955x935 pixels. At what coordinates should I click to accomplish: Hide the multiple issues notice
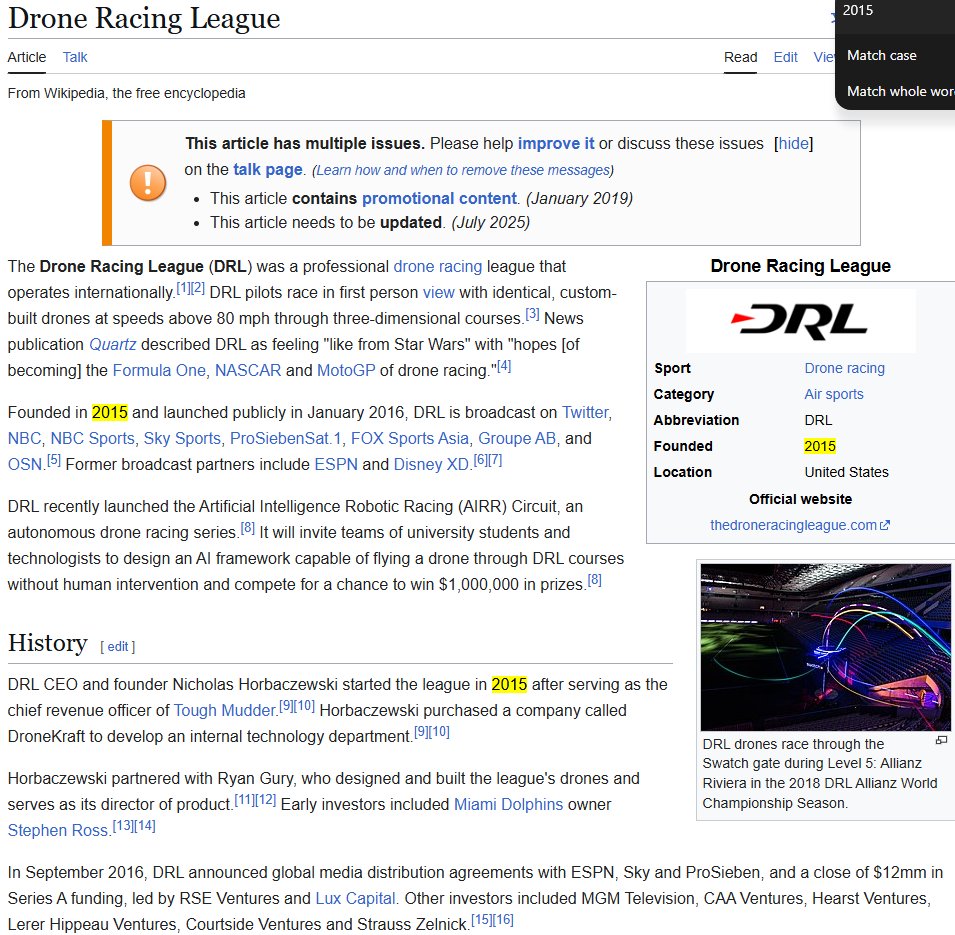point(794,143)
